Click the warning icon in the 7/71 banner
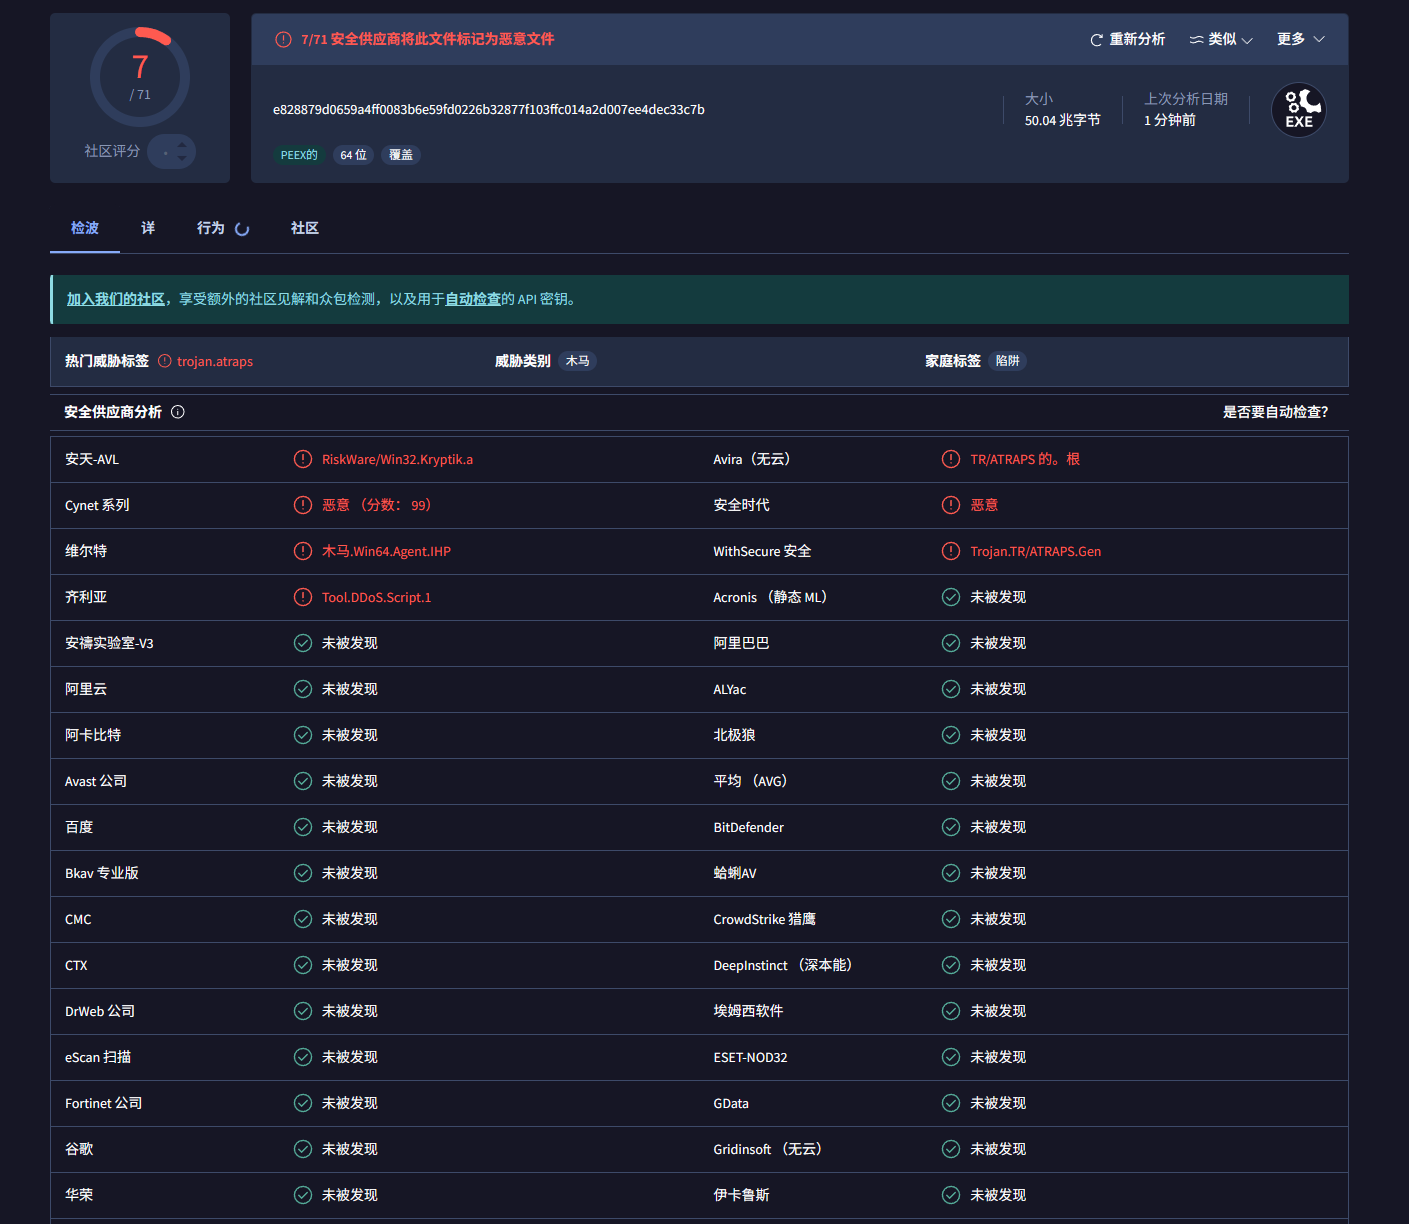The width and height of the screenshot is (1409, 1224). coord(283,39)
